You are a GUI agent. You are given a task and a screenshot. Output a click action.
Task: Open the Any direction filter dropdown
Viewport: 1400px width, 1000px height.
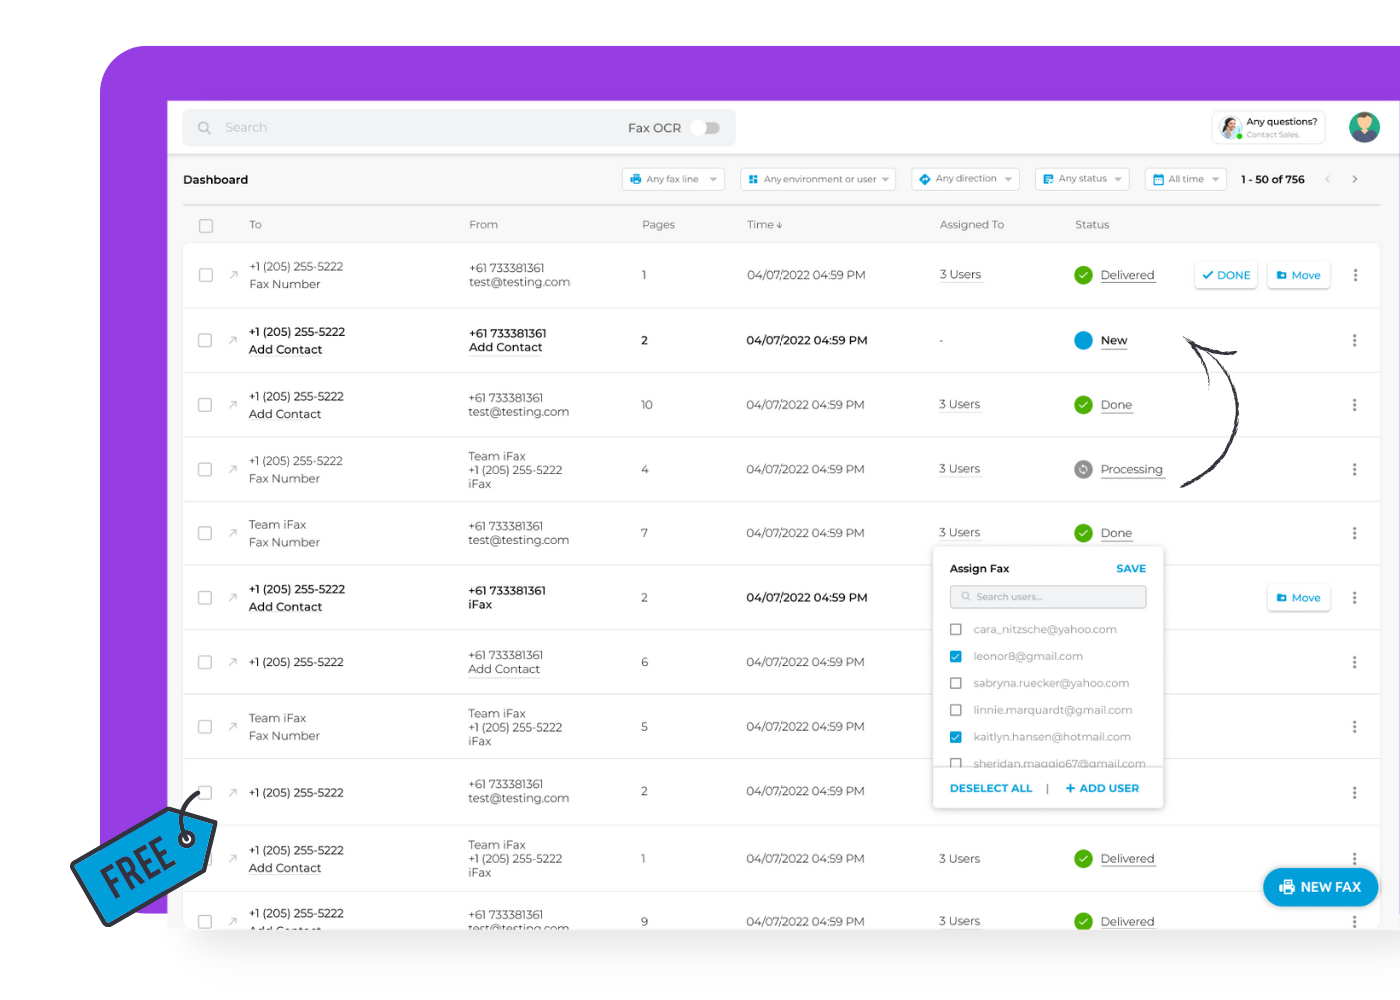[x=965, y=179]
